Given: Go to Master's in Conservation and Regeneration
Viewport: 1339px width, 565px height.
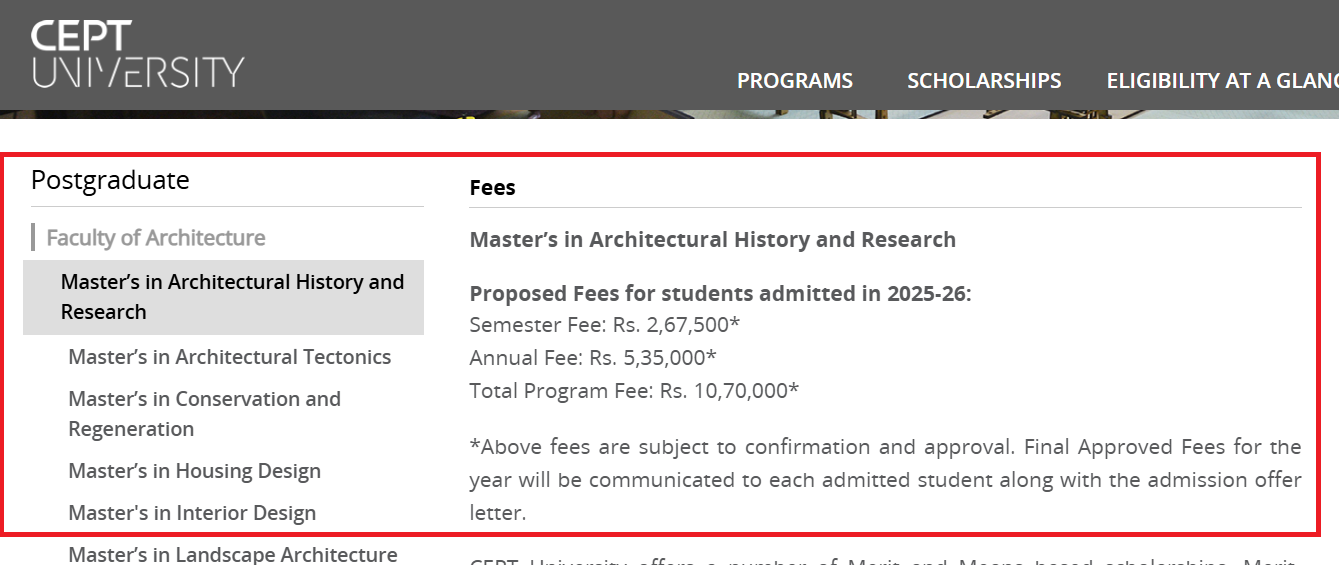Looking at the screenshot, I should [204, 413].
